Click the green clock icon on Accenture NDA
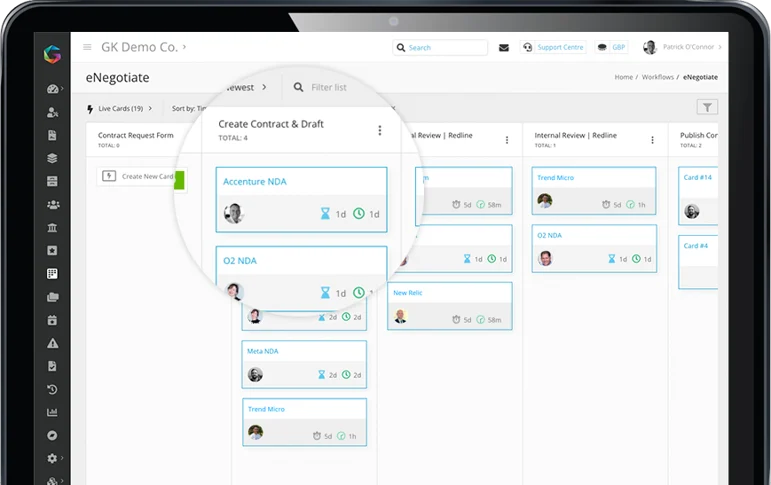 click(x=359, y=213)
